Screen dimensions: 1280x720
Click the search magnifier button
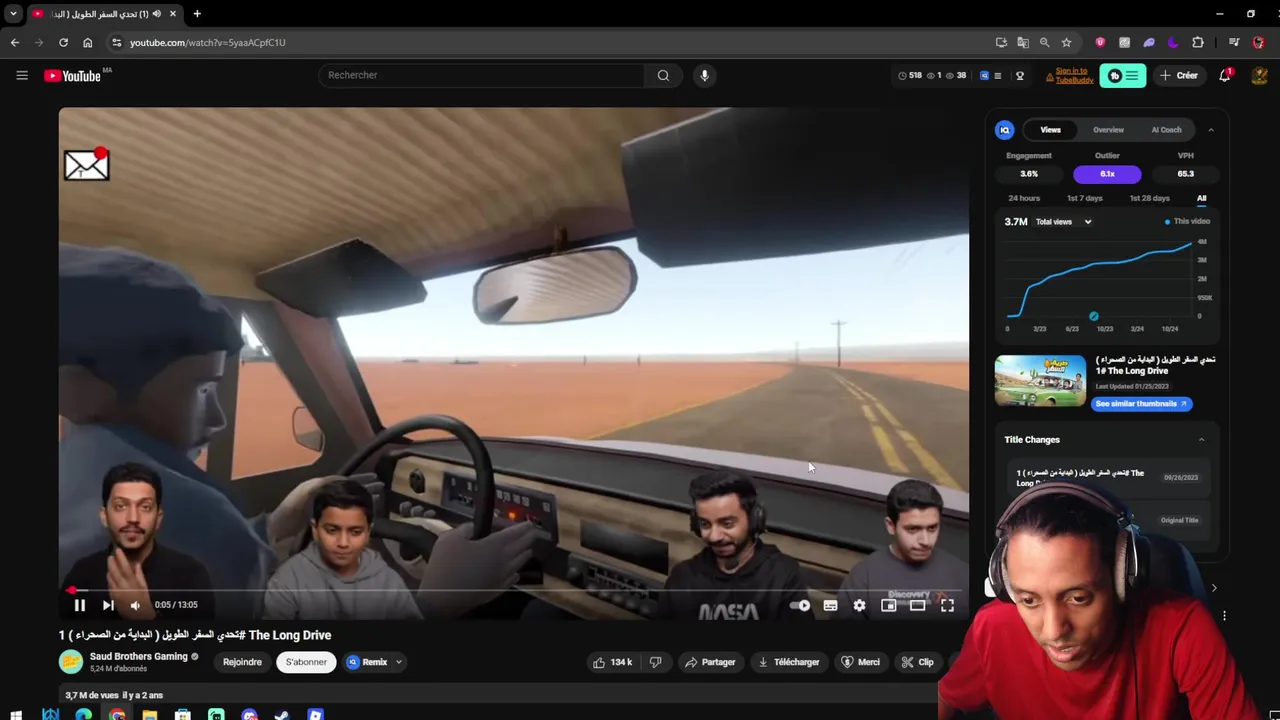[x=663, y=75]
